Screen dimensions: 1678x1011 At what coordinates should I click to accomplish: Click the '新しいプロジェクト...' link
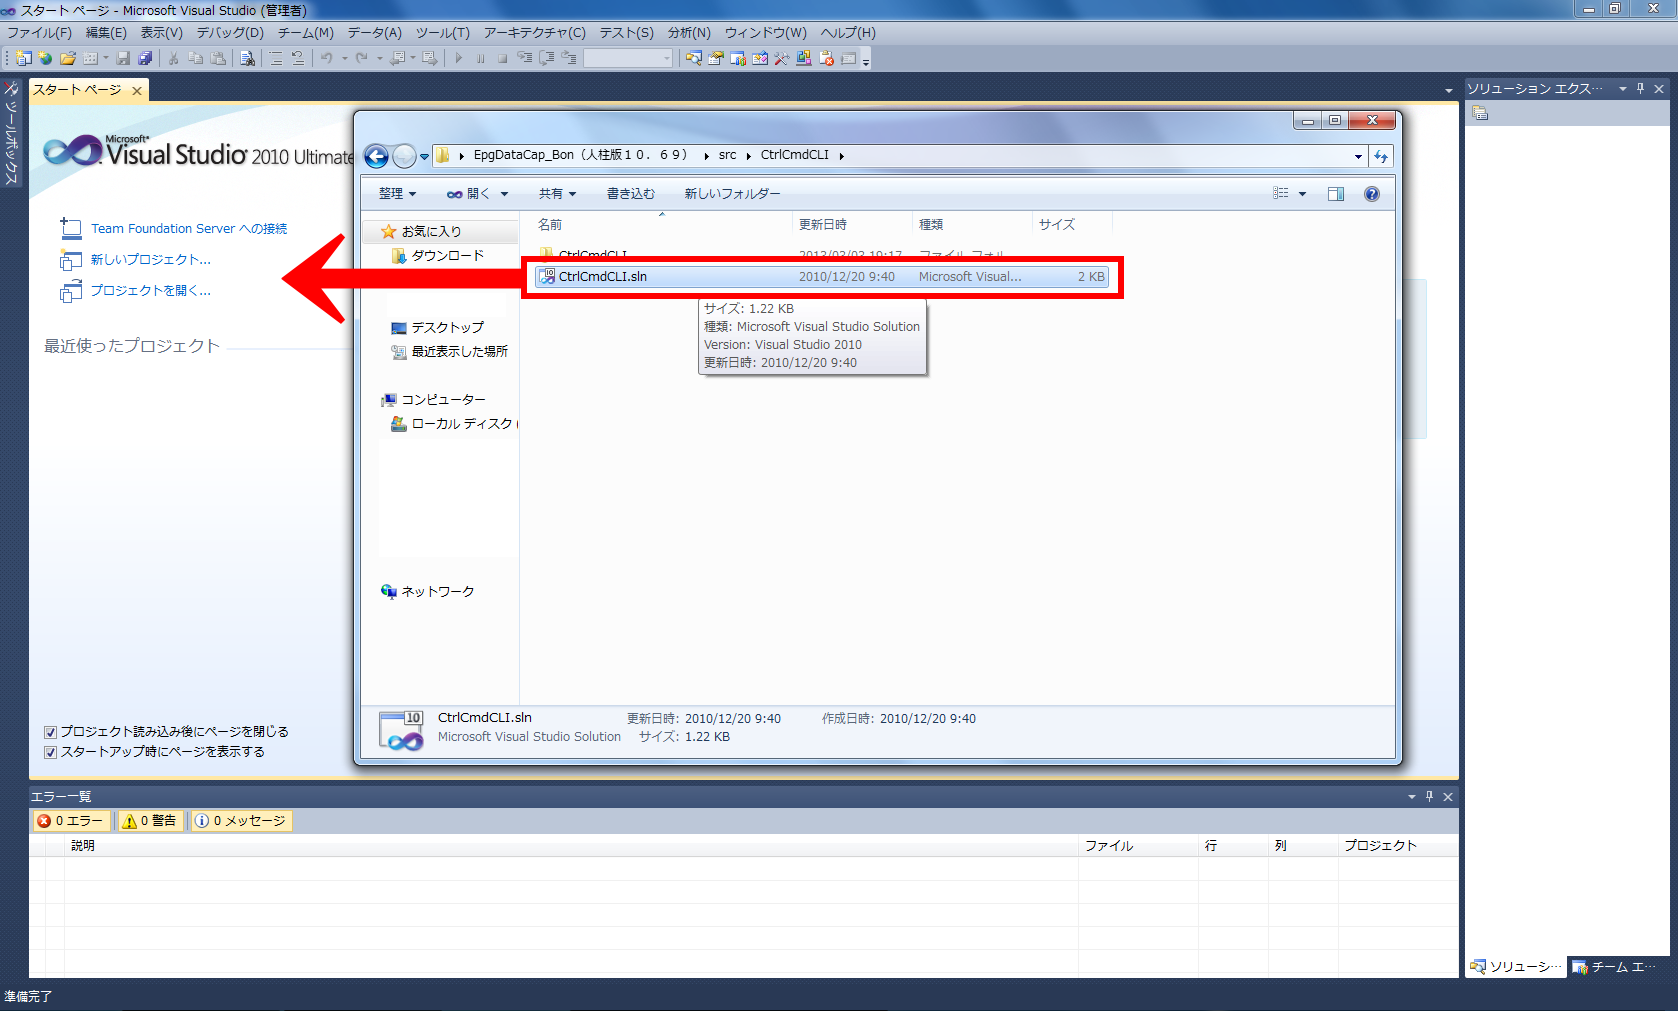coord(151,260)
